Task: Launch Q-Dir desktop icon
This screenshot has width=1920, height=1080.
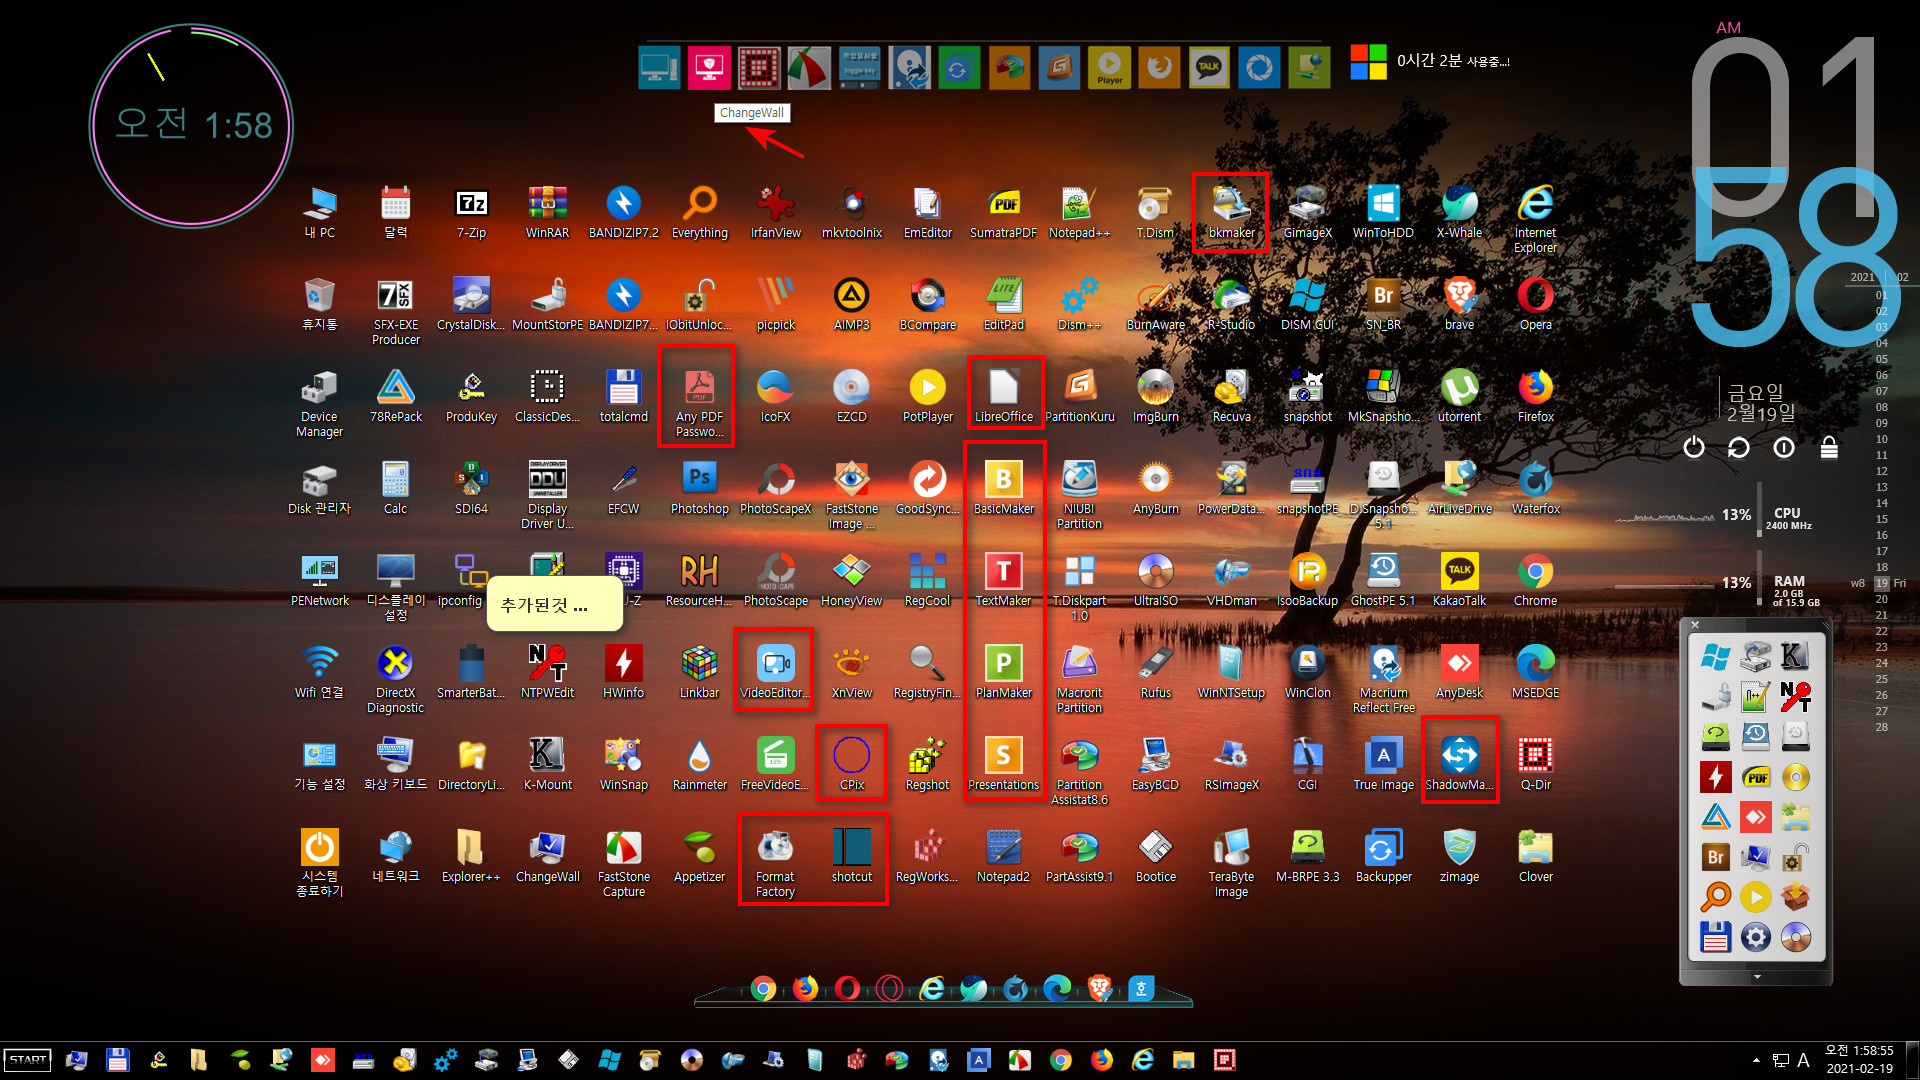Action: click(x=1535, y=764)
